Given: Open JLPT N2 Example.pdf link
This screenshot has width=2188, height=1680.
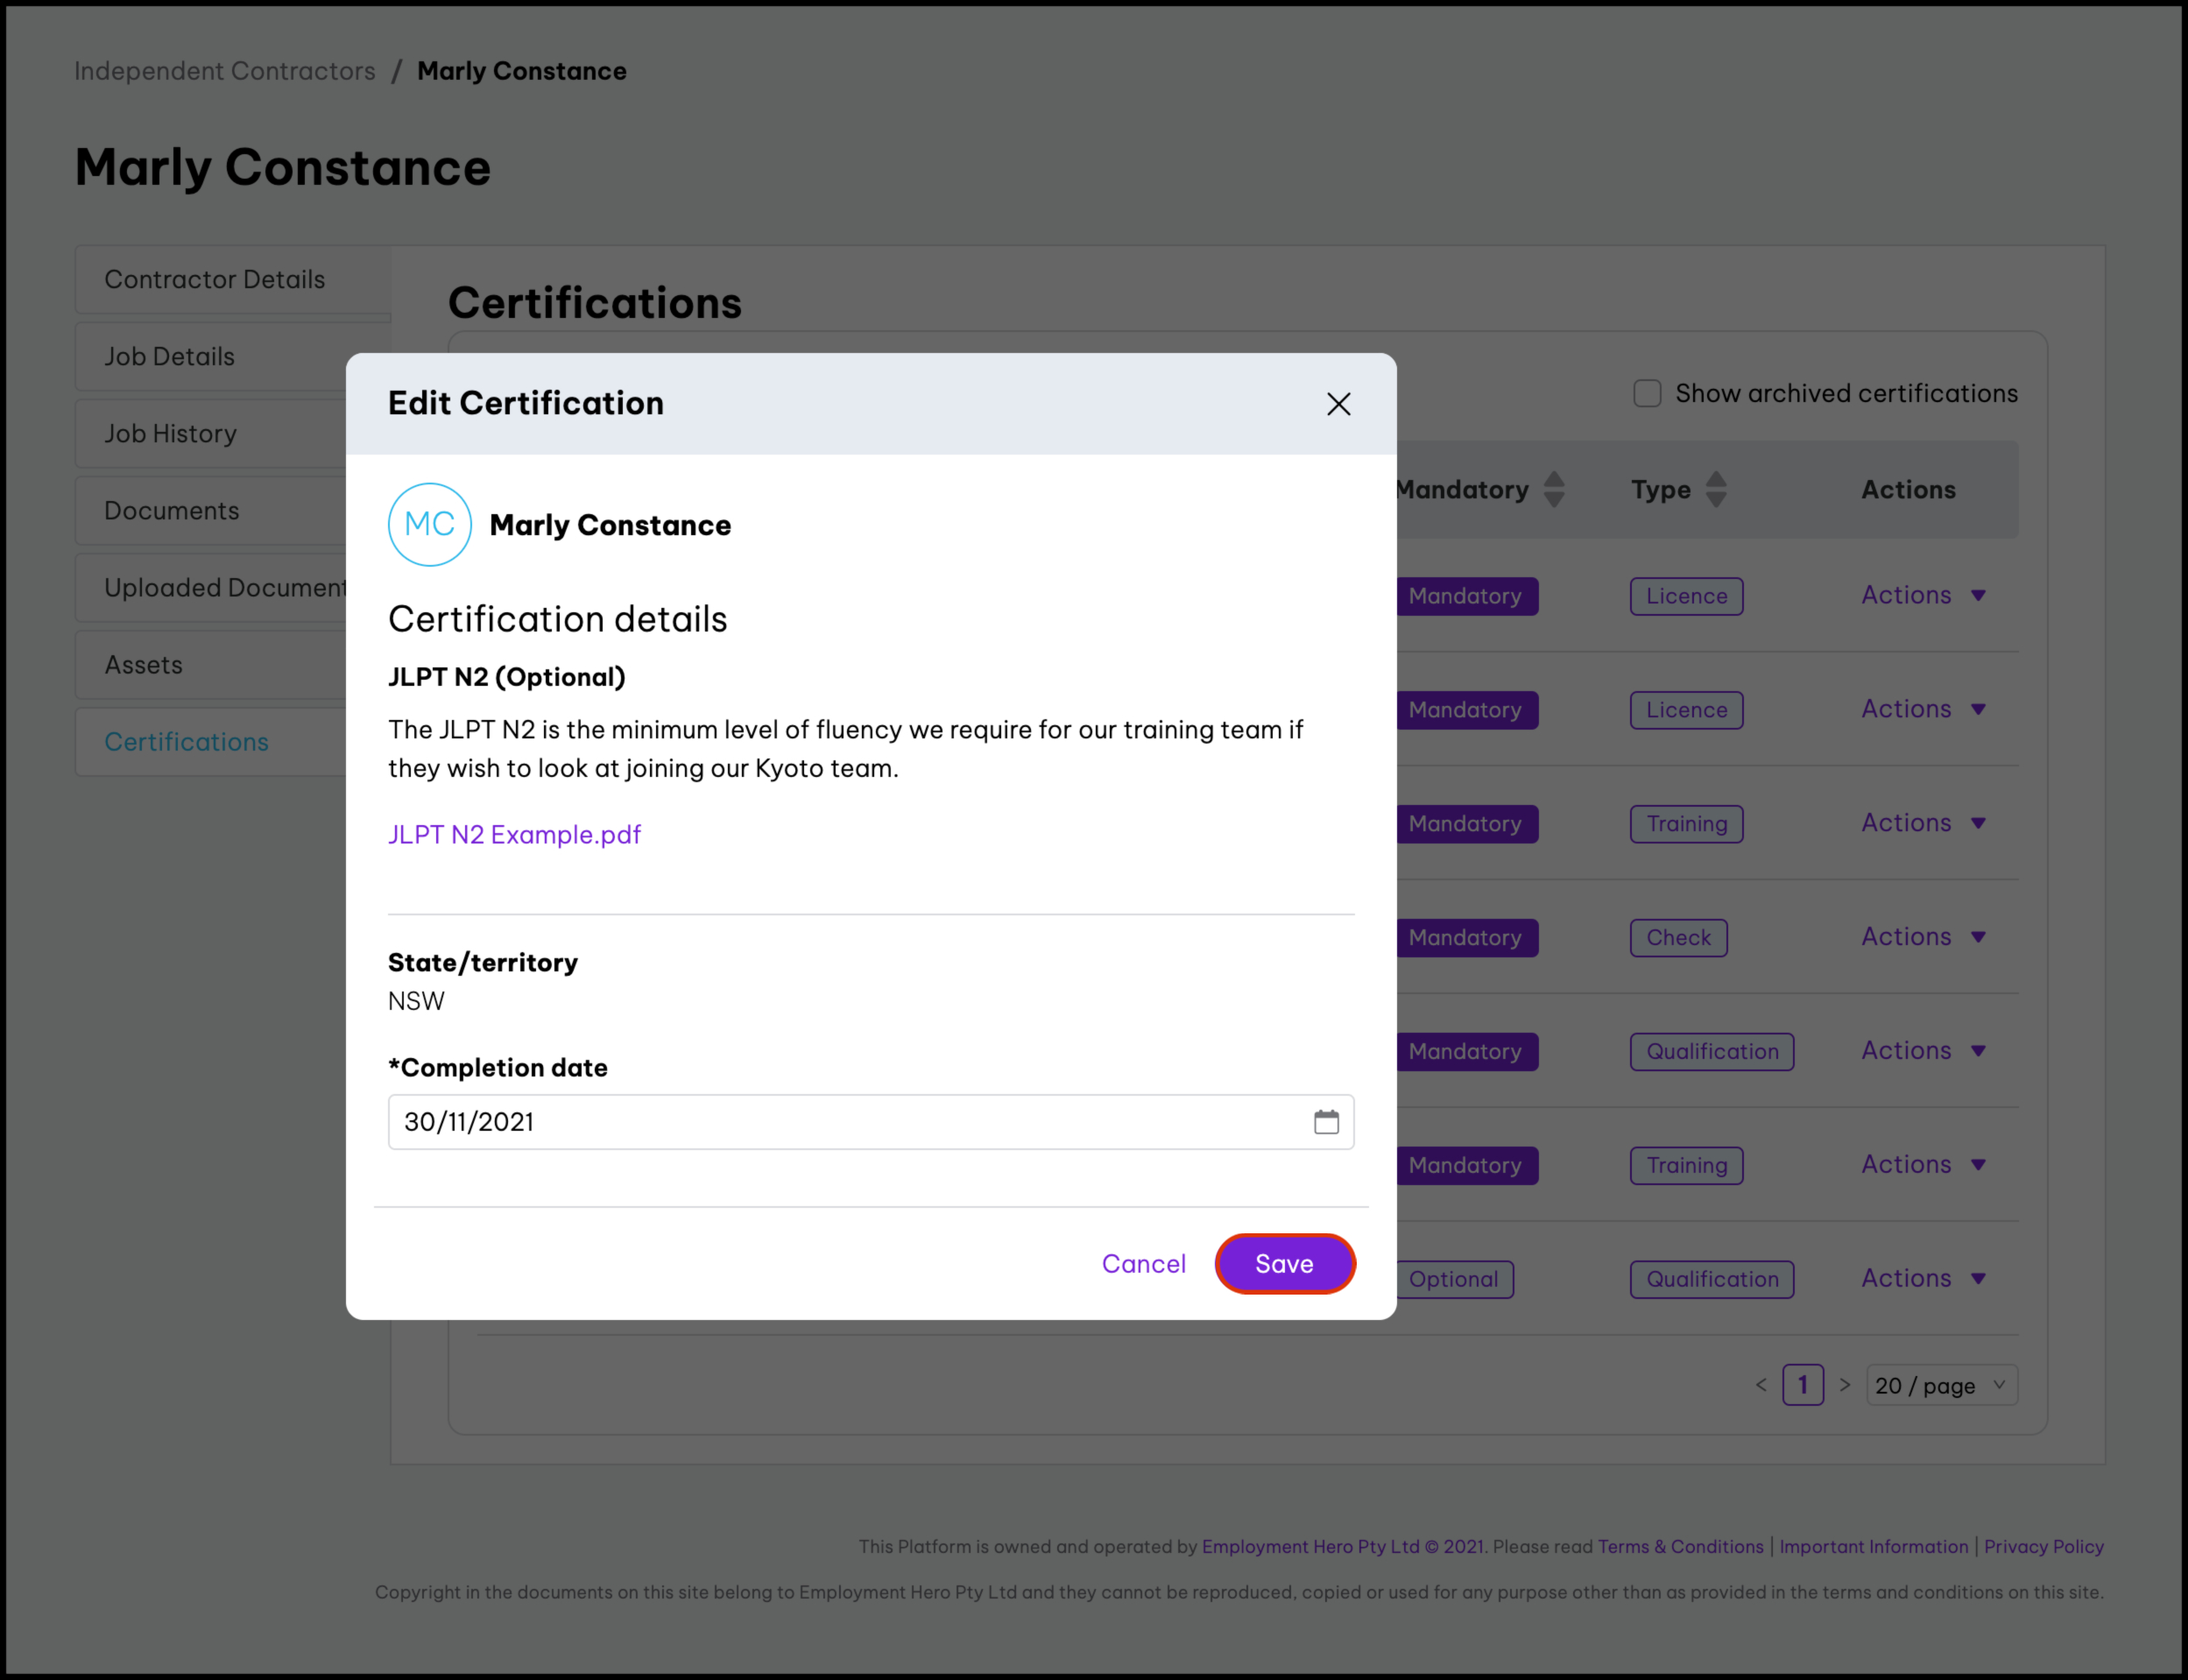Looking at the screenshot, I should coord(514,835).
